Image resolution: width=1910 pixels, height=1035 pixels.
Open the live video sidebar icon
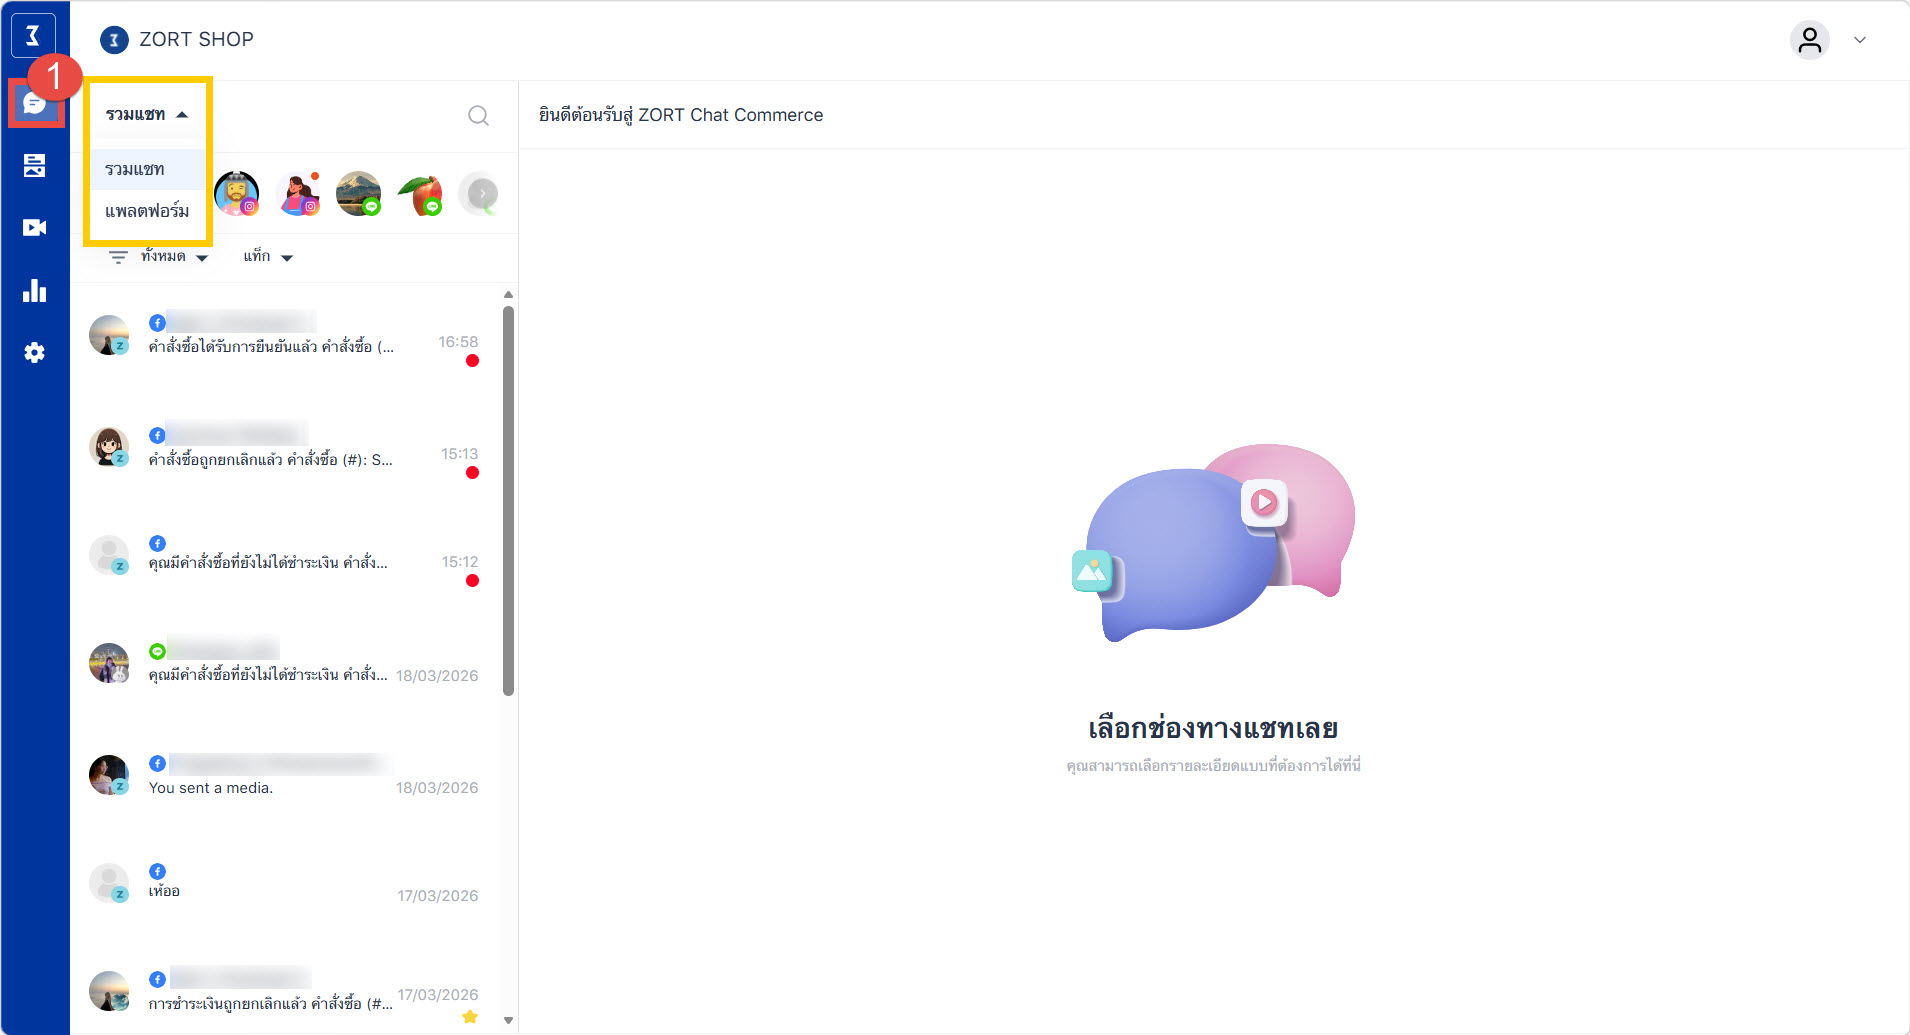[35, 228]
